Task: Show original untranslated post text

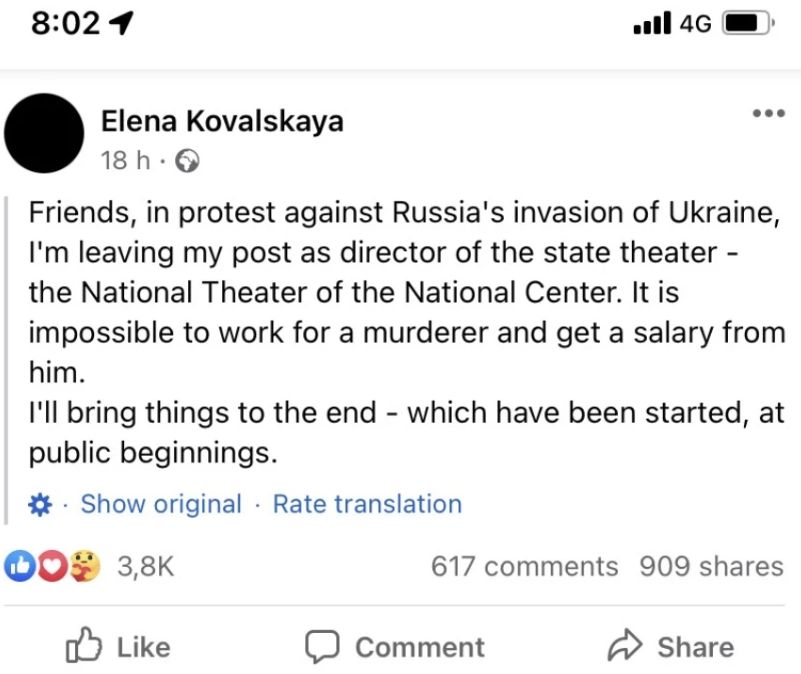Action: pyautogui.click(x=161, y=504)
